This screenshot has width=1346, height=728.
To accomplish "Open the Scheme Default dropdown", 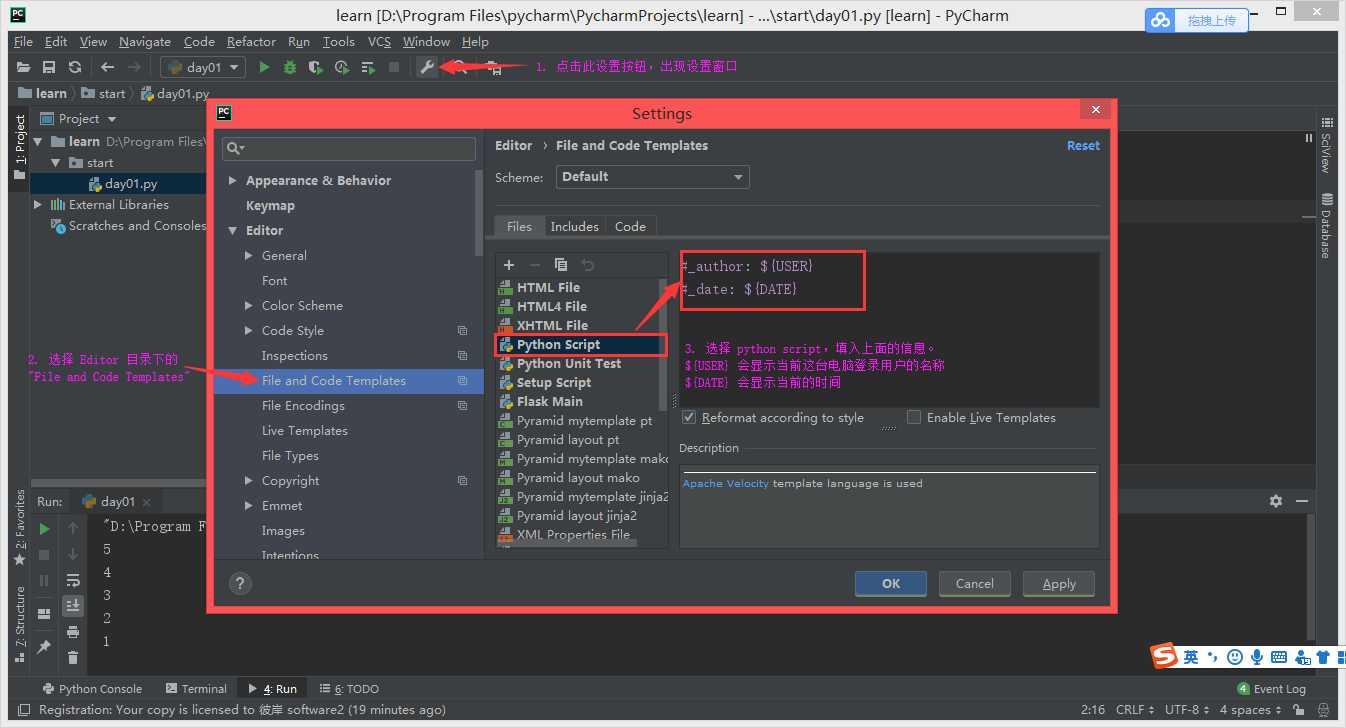I will [x=652, y=177].
